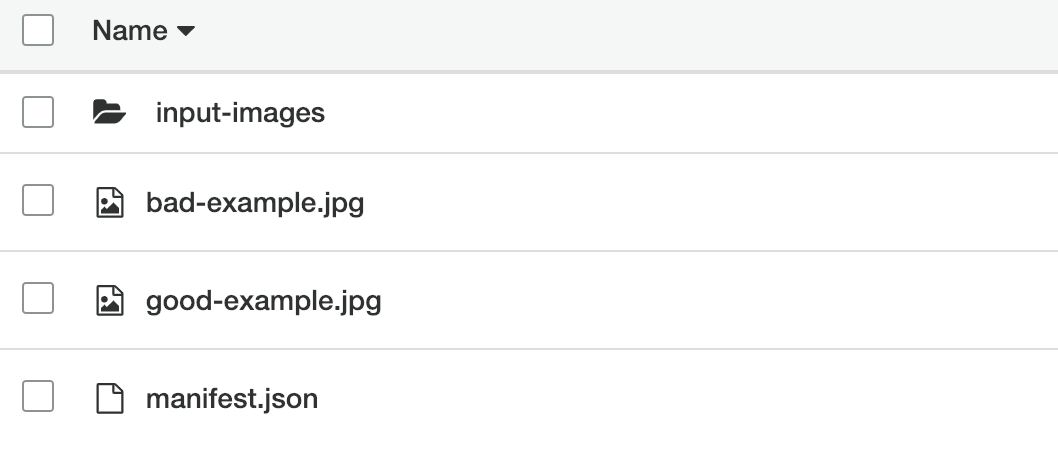The width and height of the screenshot is (1058, 464).
Task: Open the bad-example.jpg file link
Action: coord(255,204)
